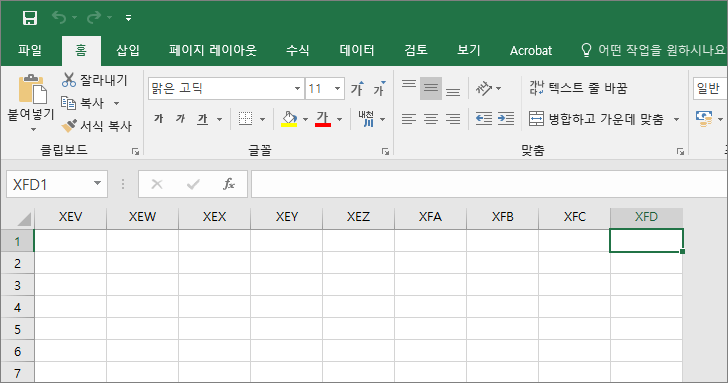This screenshot has height=383, width=728.
Task: Click increase indent icon
Action: pyautogui.click(x=506, y=119)
